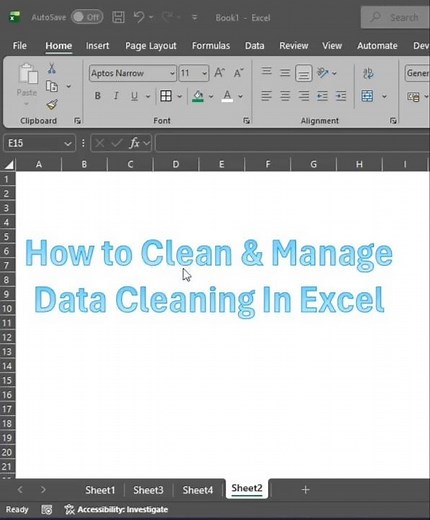Expand the Underline style dropdown arrow

(148, 97)
